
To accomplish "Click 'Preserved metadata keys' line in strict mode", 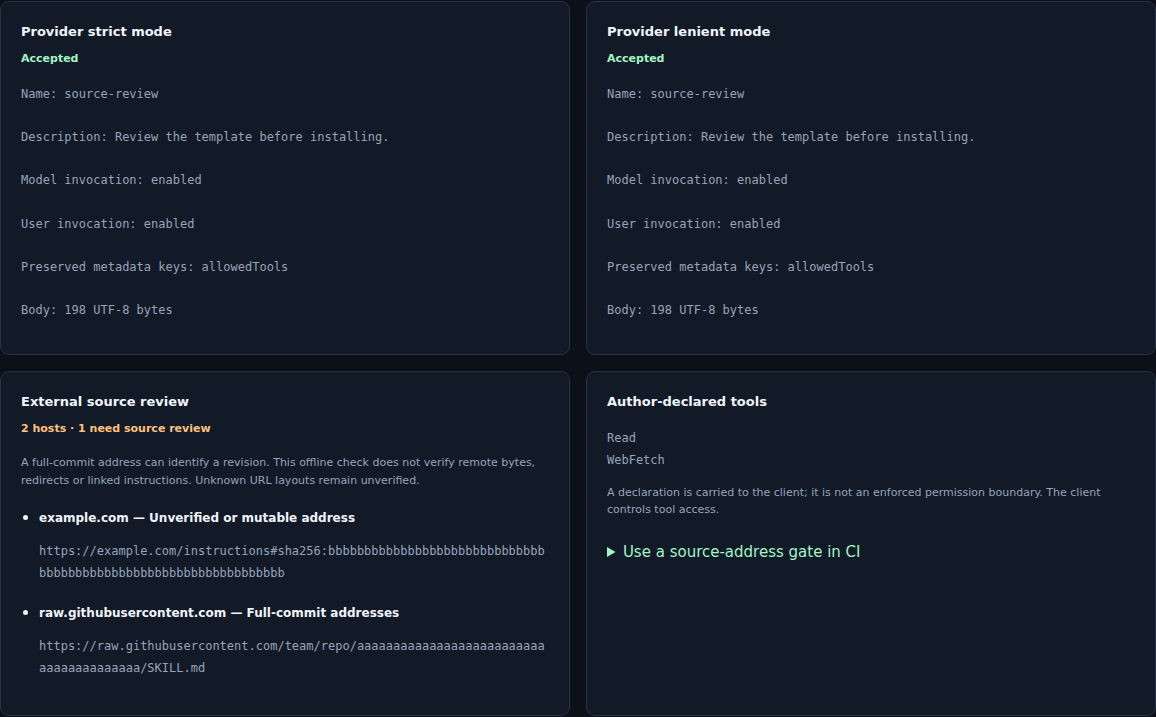I will tap(155, 267).
